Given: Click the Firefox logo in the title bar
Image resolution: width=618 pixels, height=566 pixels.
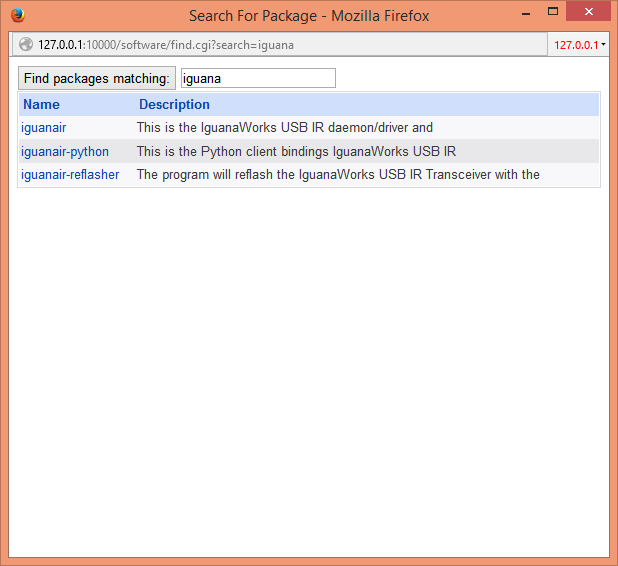Looking at the screenshot, I should point(17,15).
